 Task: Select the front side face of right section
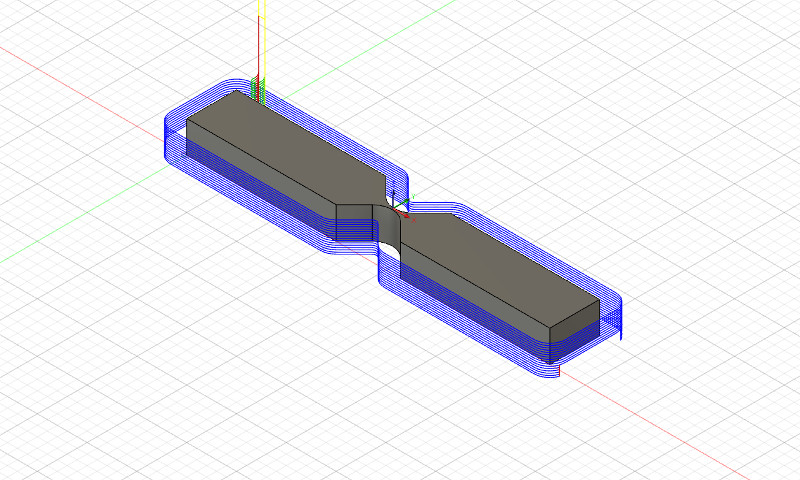pos(474,301)
